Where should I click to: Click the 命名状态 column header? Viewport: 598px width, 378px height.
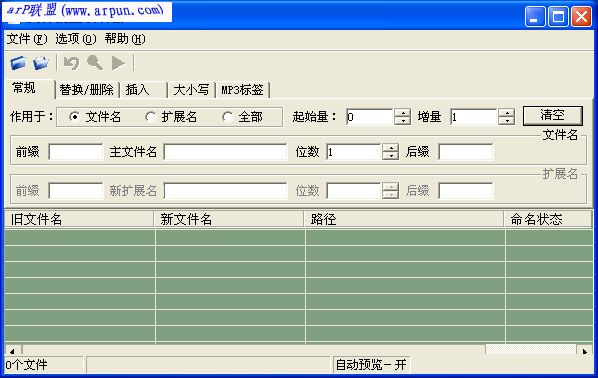[548, 219]
